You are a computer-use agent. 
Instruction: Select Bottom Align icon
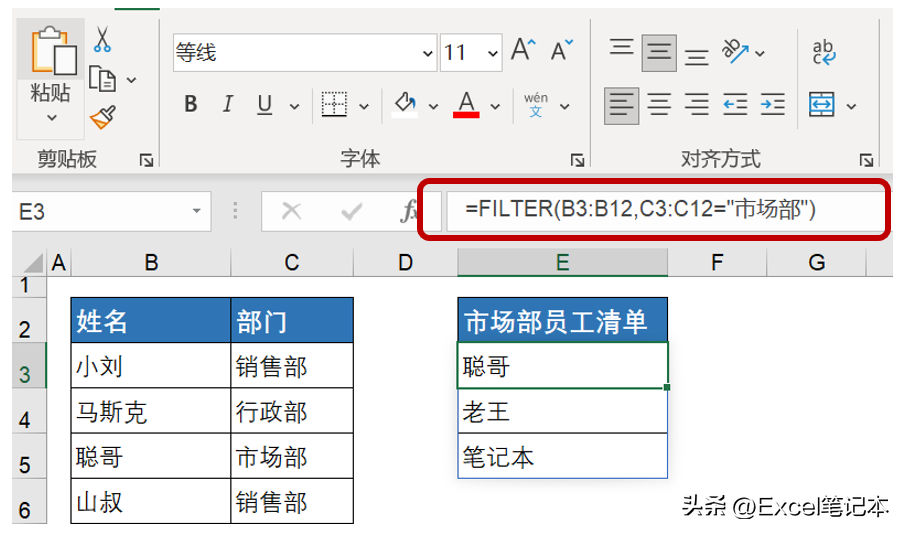(x=697, y=56)
